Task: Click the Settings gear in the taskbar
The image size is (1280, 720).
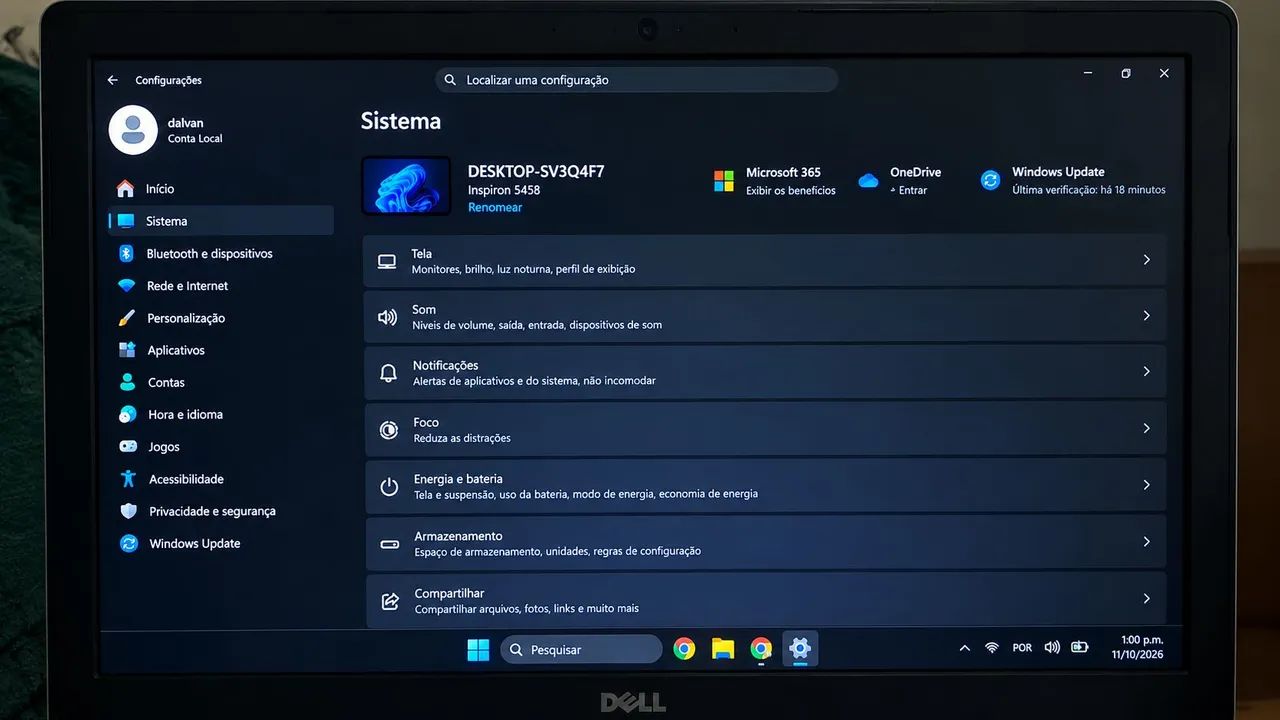Action: point(799,649)
